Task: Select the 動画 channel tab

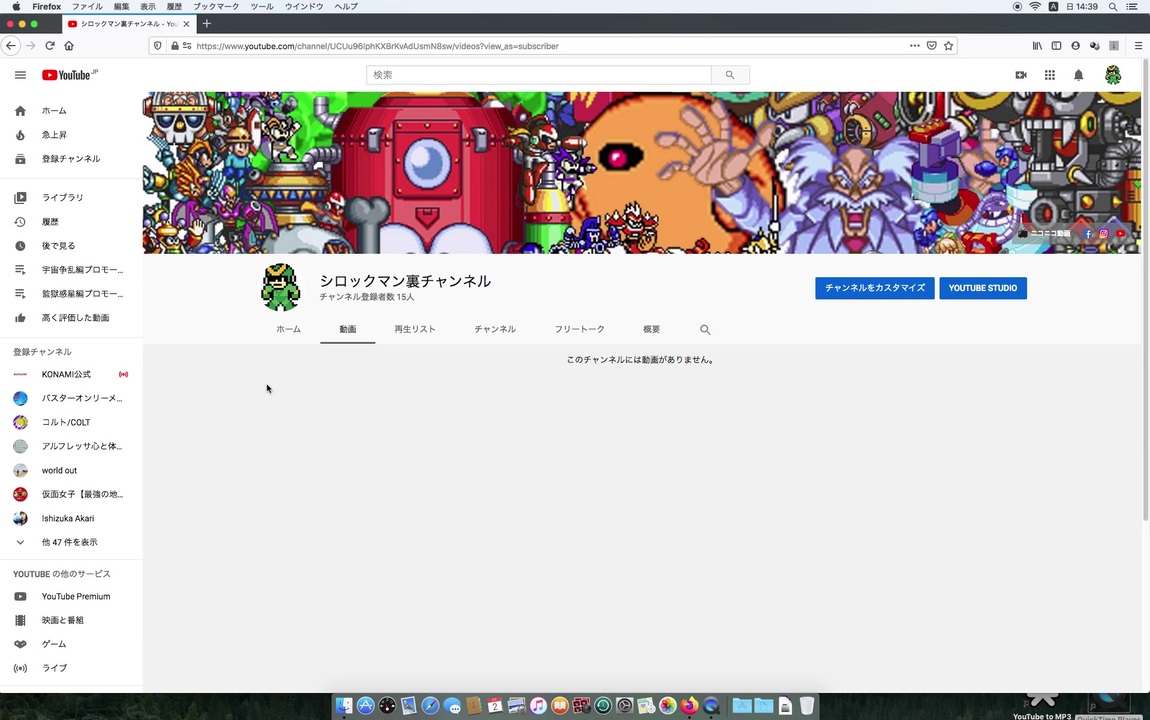Action: (x=348, y=330)
